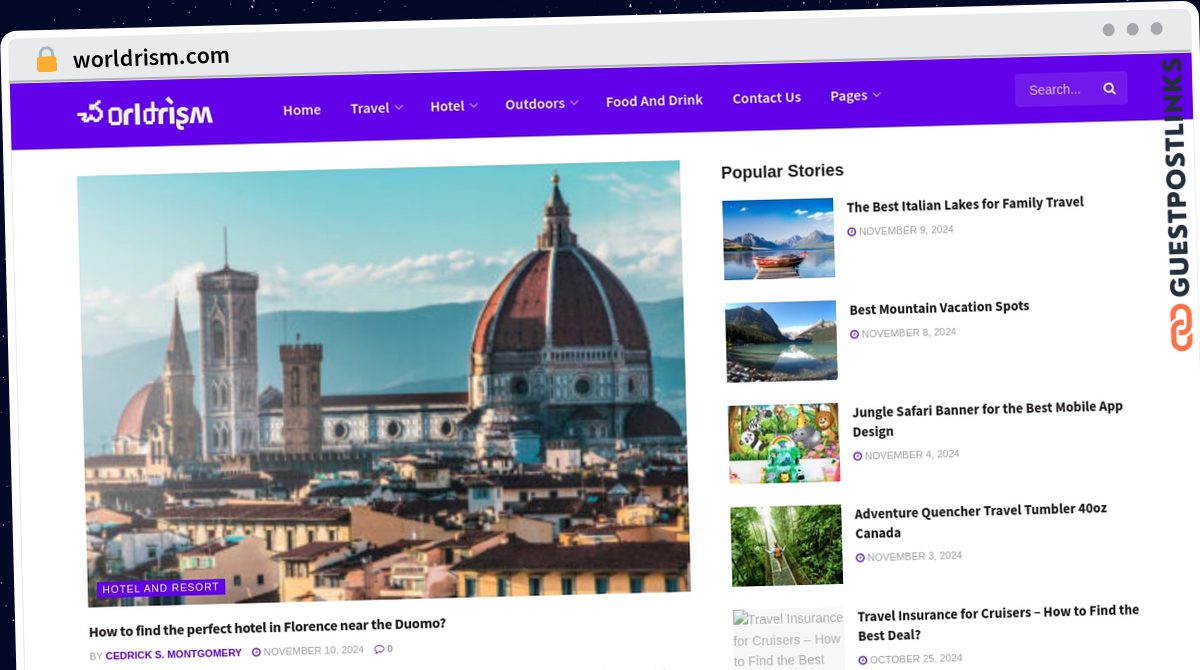The image size is (1200, 670).
Task: Click the October 25, 2024 date
Action: pos(916,659)
